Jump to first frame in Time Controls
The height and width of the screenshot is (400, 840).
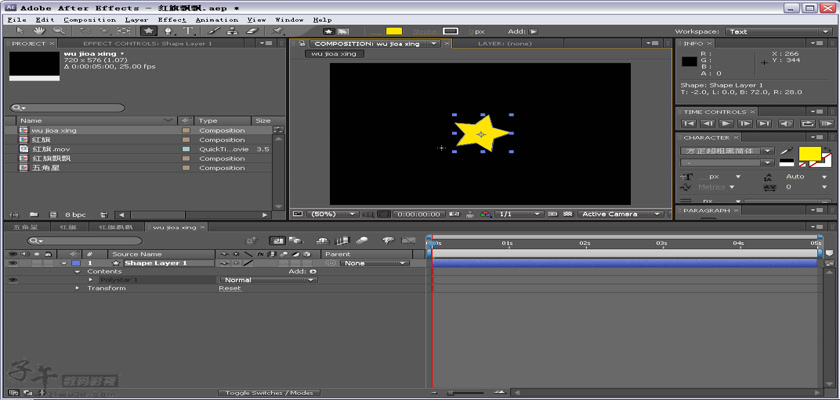(689, 123)
